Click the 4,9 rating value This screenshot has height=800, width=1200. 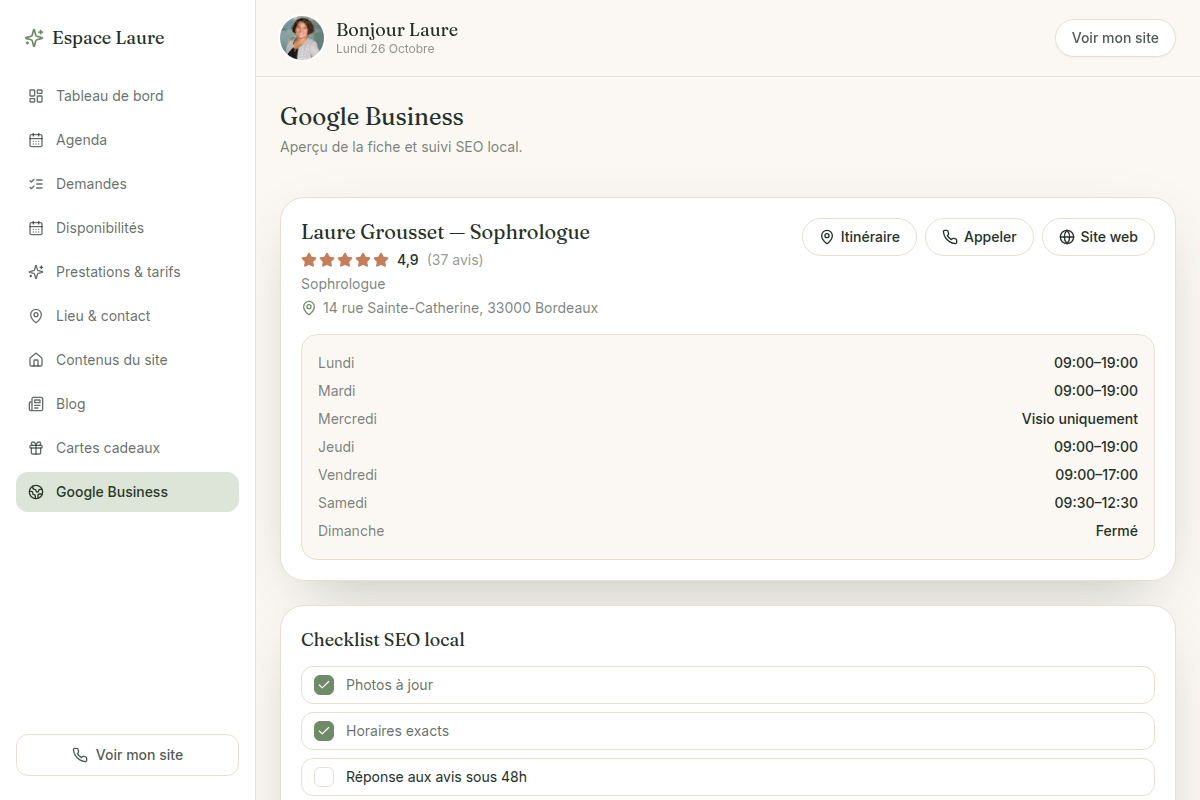coord(408,260)
